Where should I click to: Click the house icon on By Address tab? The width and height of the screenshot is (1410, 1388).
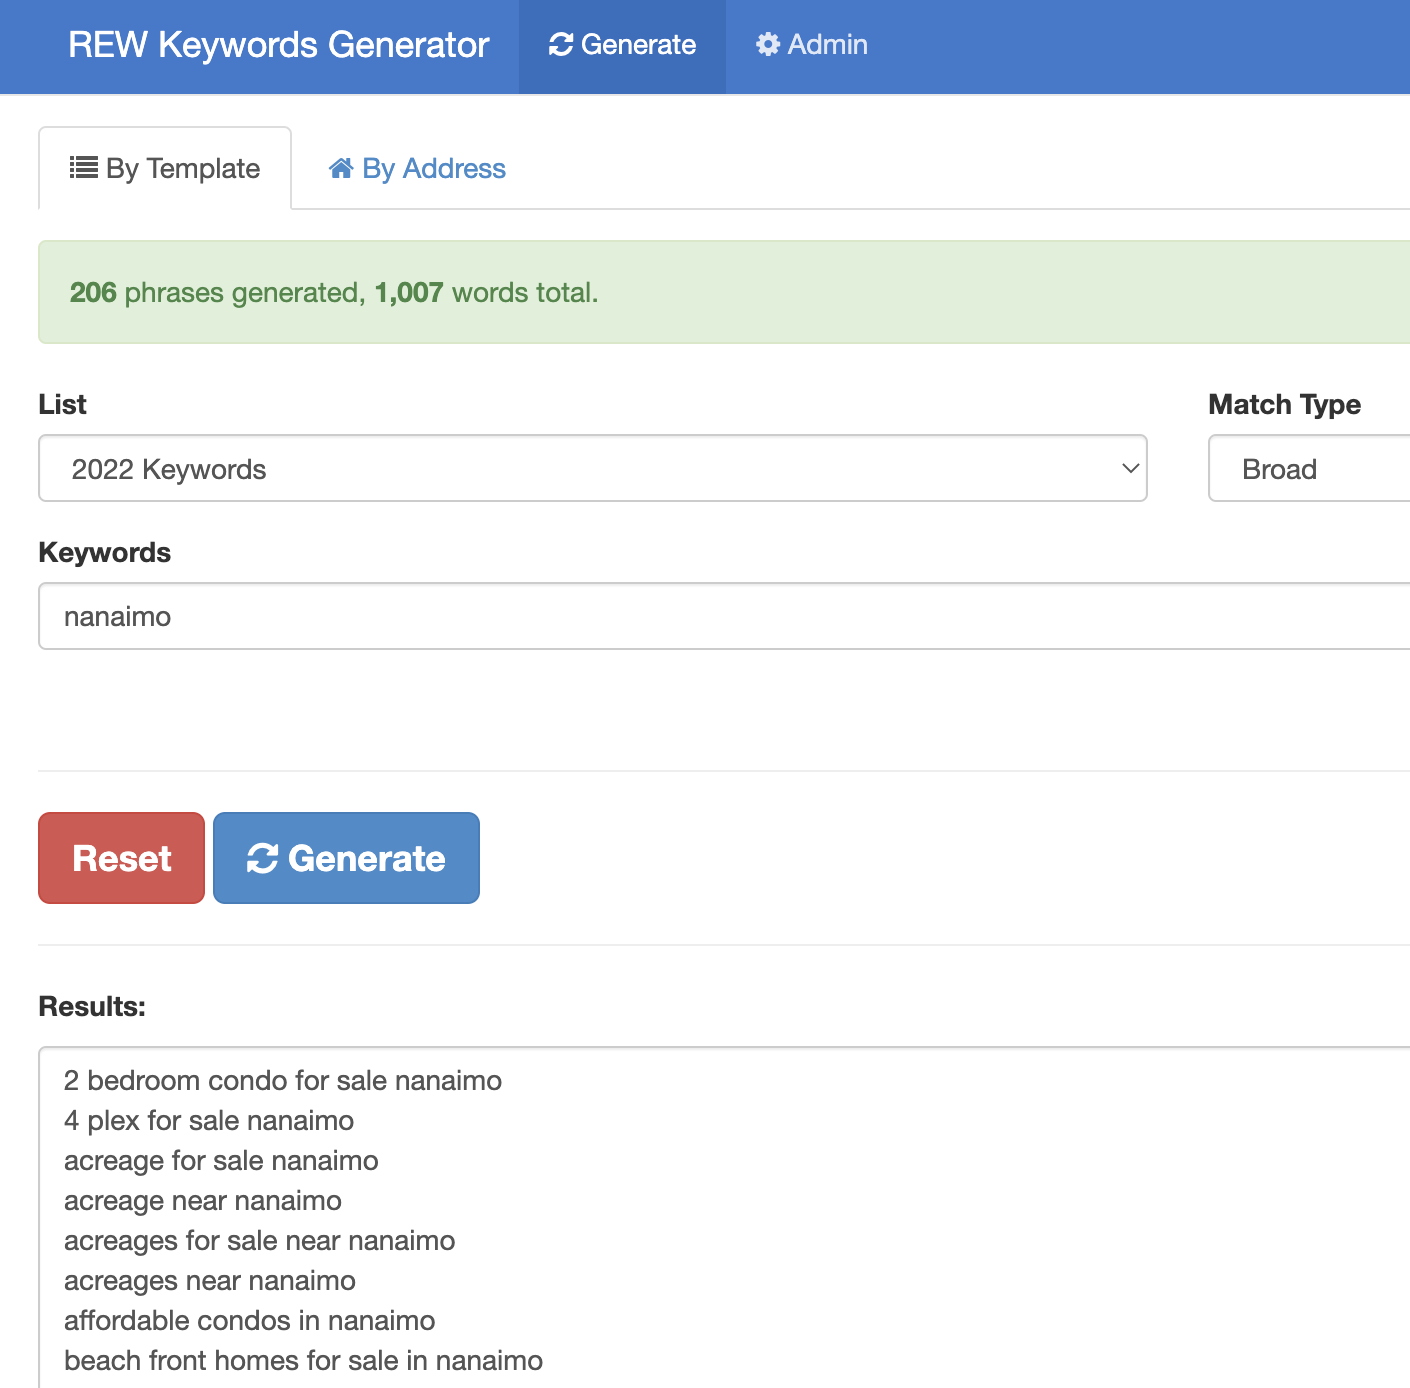(341, 169)
